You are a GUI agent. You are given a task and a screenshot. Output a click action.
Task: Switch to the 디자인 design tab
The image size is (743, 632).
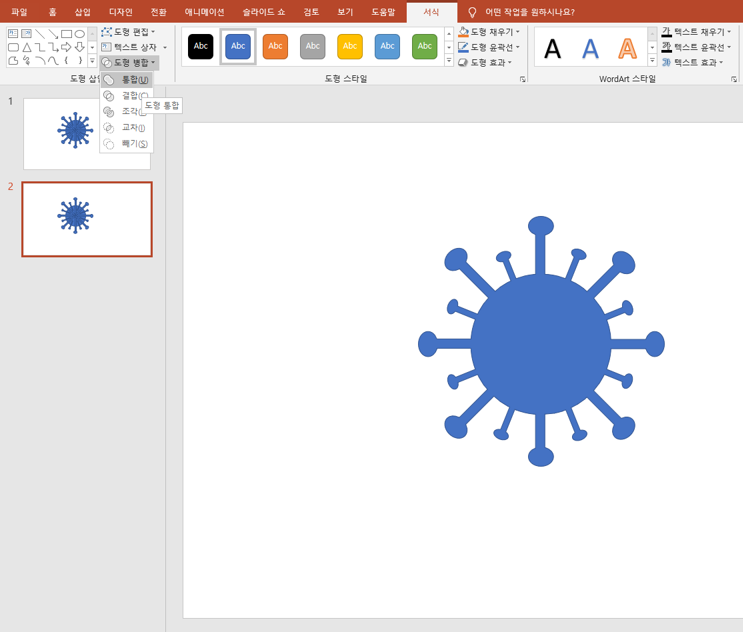[121, 12]
